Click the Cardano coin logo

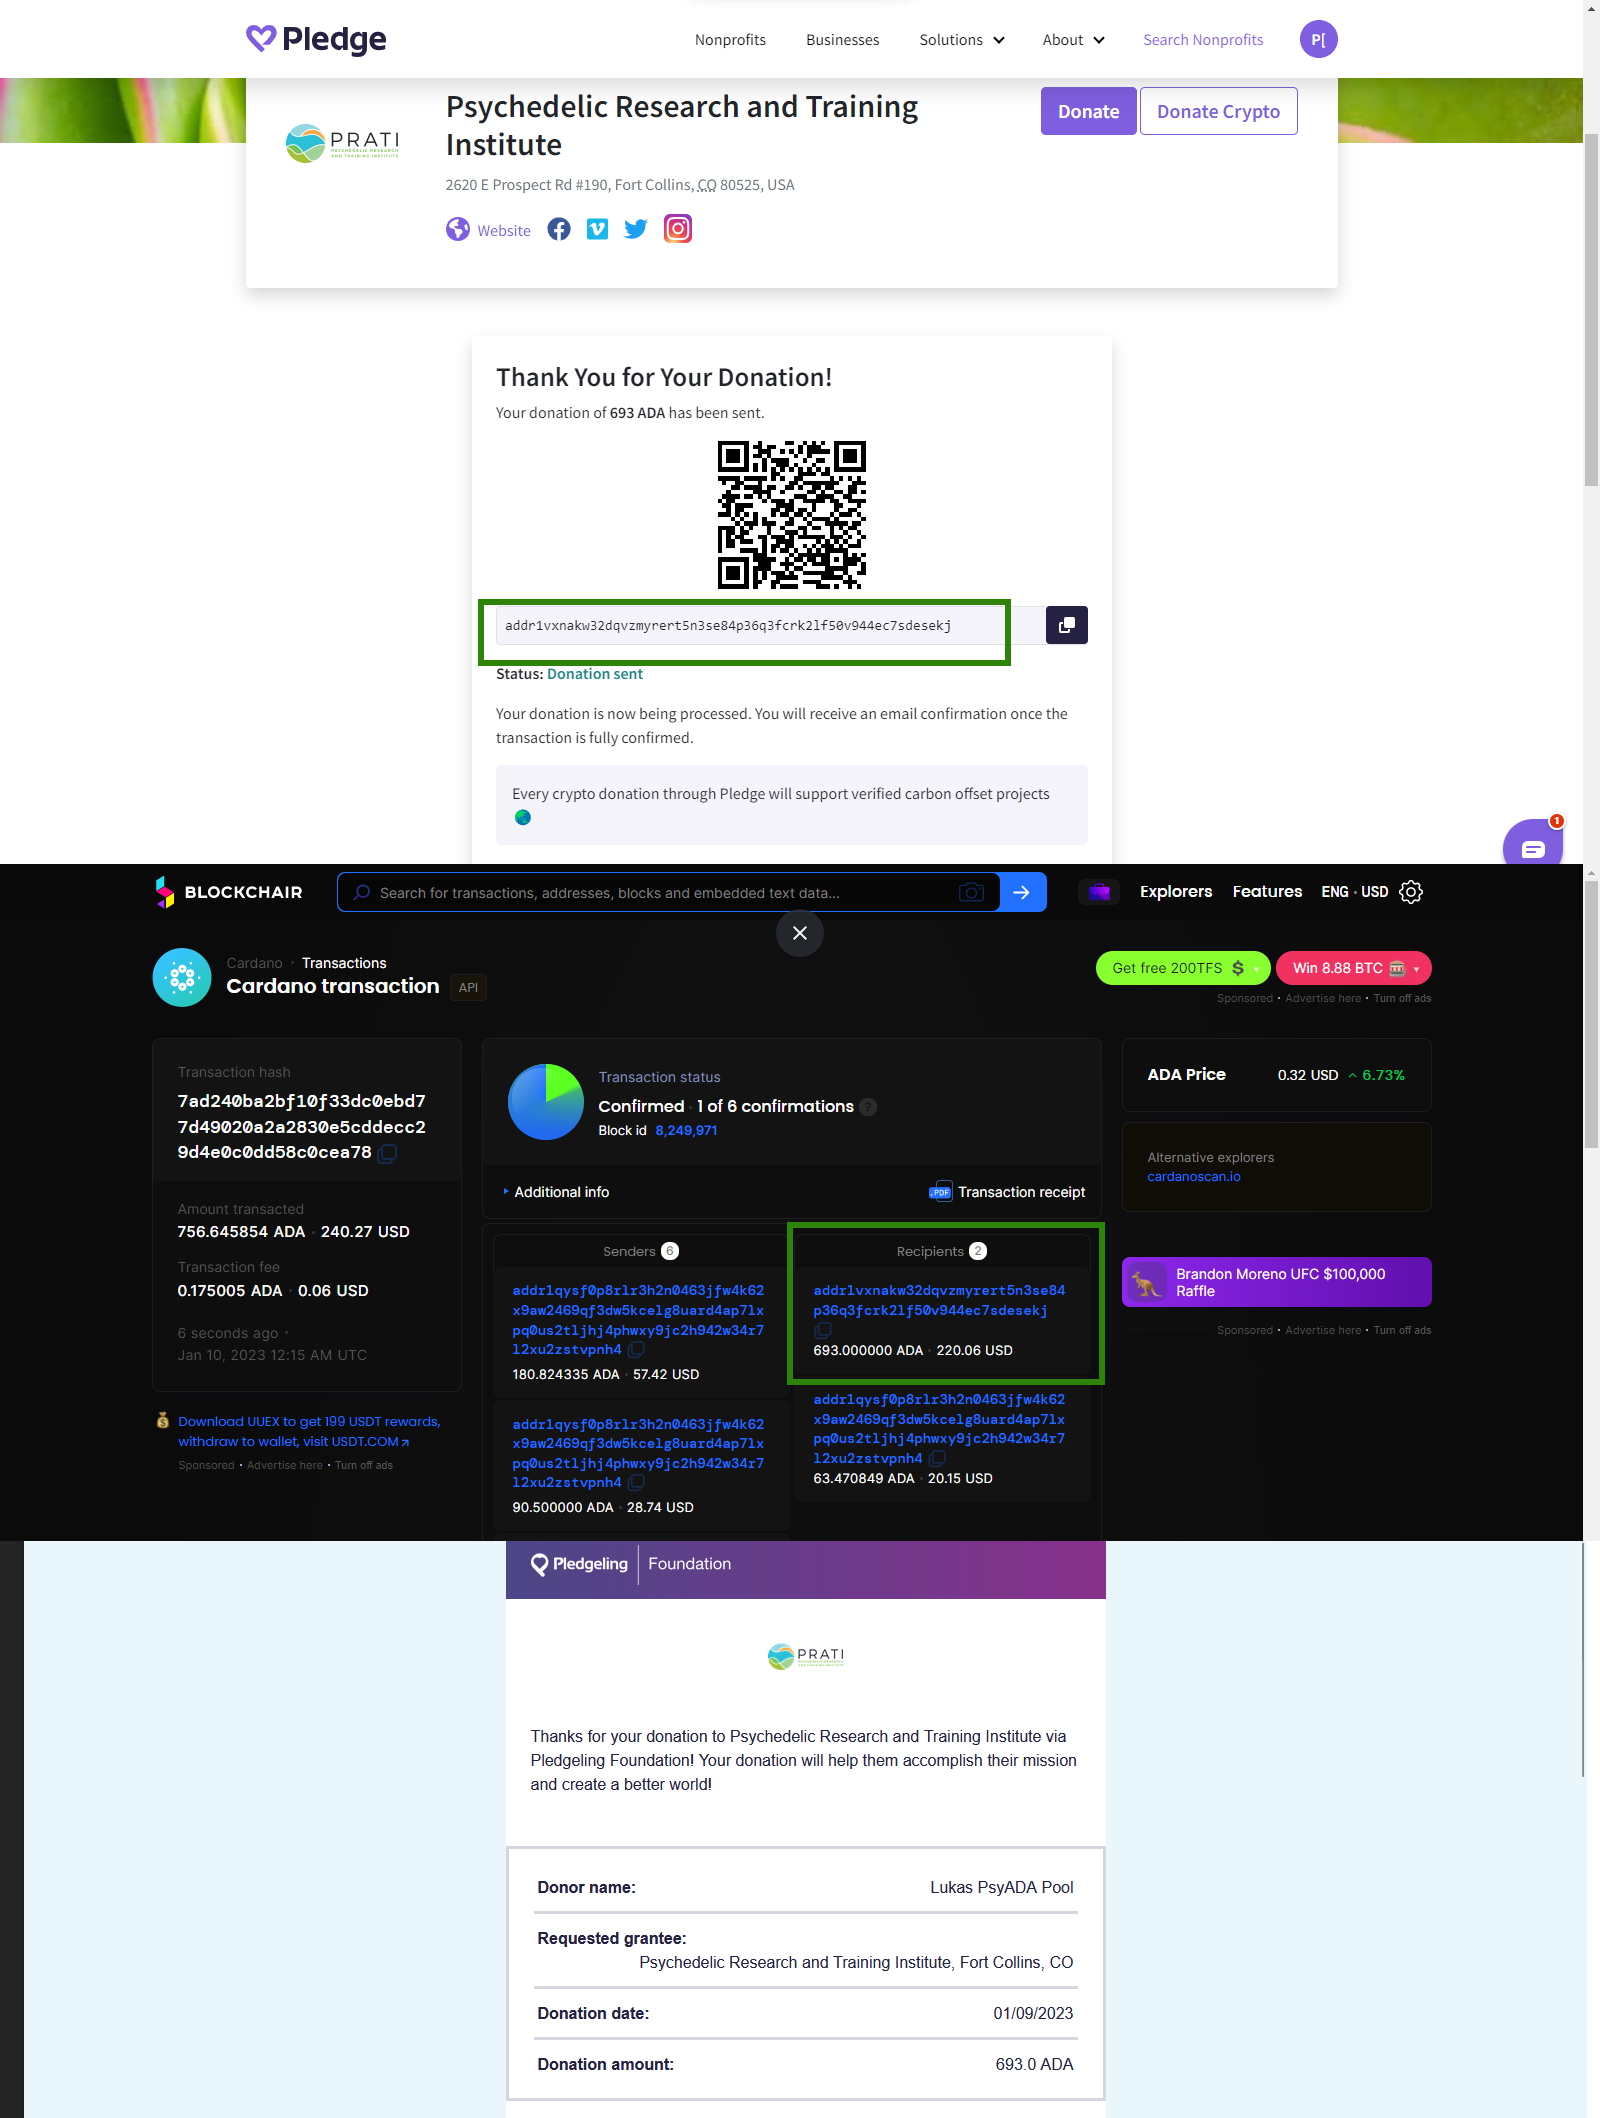pyautogui.click(x=182, y=977)
